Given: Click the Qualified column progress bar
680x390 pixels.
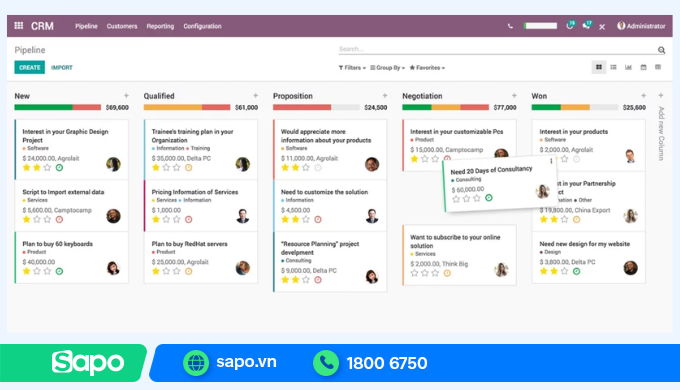Looking at the screenshot, I should pos(187,107).
